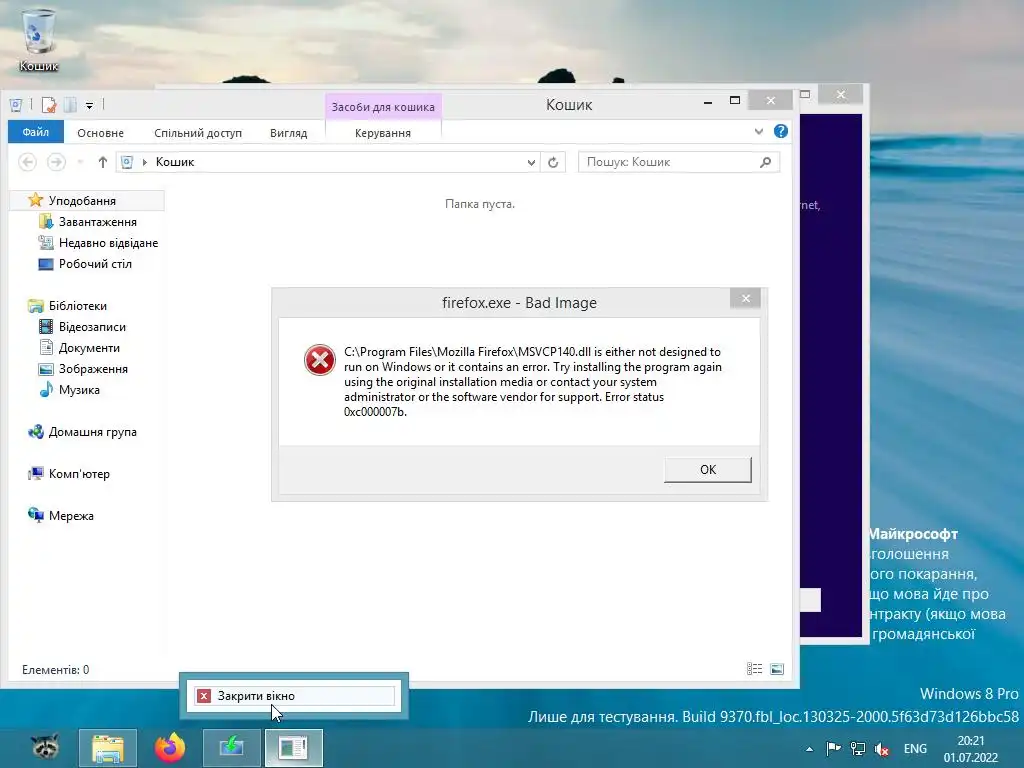Open Недавно відвідане in the sidebar
1024x768 pixels.
tap(108, 242)
